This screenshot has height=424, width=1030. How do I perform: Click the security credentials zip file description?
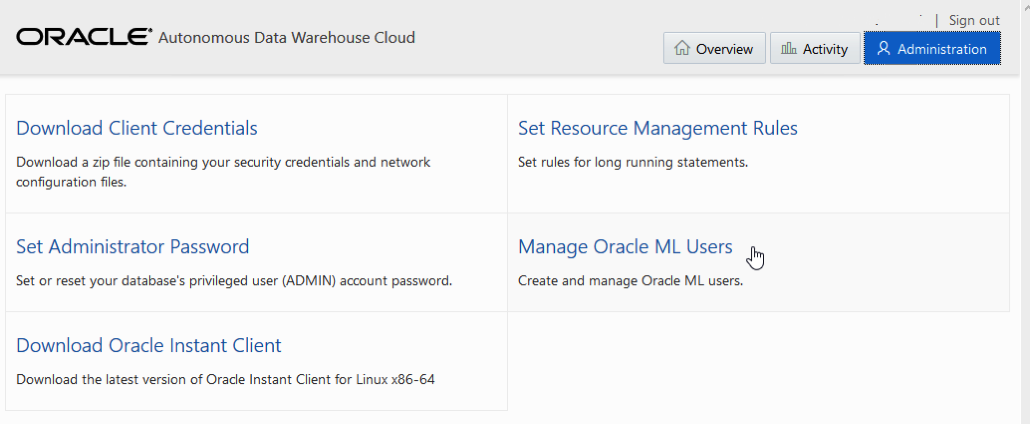[223, 171]
